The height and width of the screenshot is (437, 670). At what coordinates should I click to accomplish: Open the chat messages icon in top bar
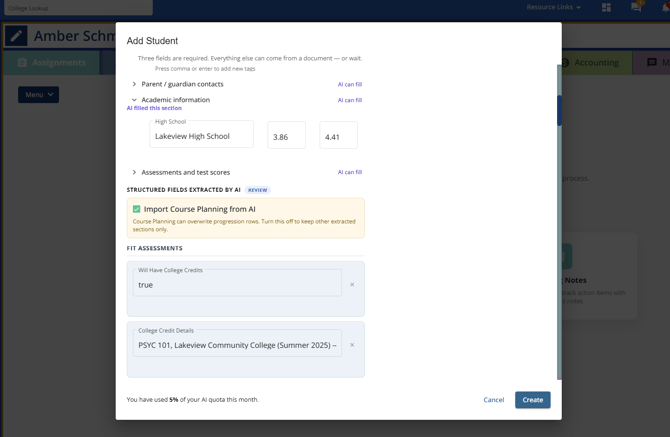pyautogui.click(x=636, y=7)
